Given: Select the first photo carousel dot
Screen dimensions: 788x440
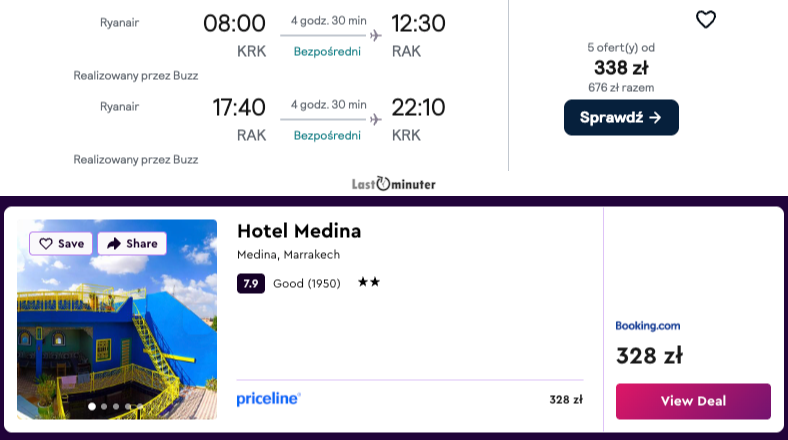Looking at the screenshot, I should [93, 406].
